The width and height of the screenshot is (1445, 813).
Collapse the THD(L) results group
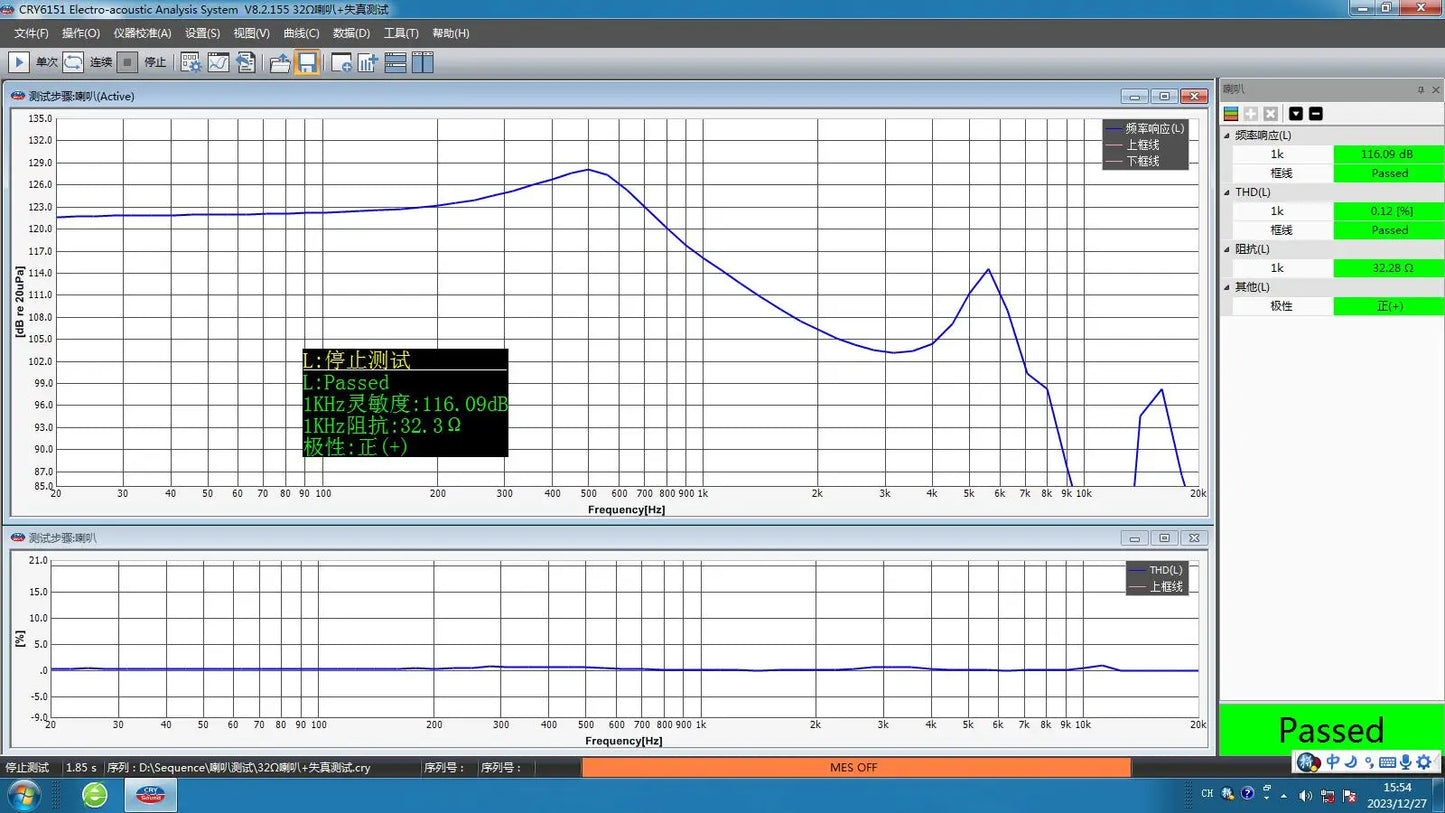pyautogui.click(x=1227, y=192)
